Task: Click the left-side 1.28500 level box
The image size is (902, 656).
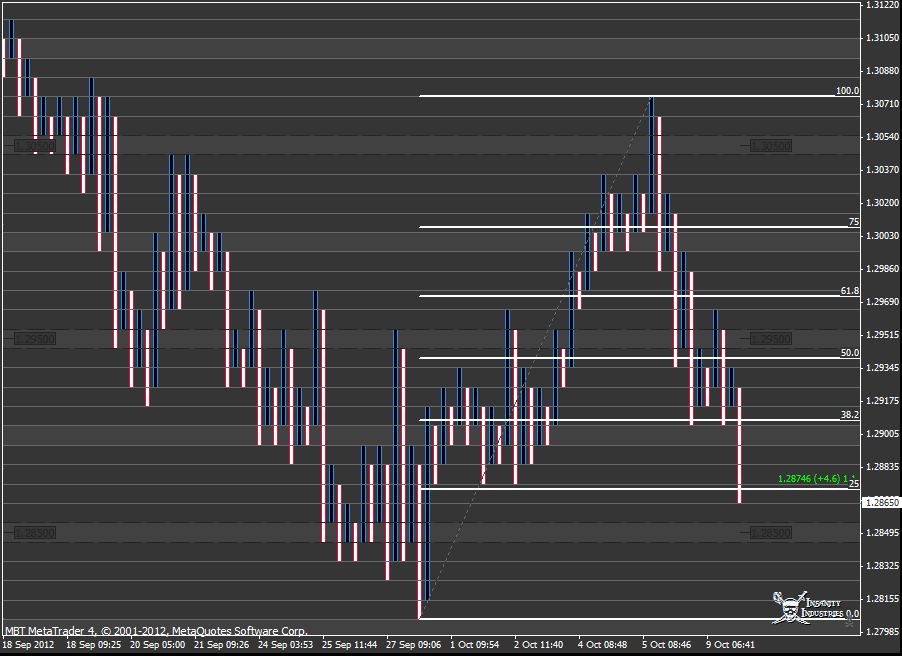Action: point(35,533)
